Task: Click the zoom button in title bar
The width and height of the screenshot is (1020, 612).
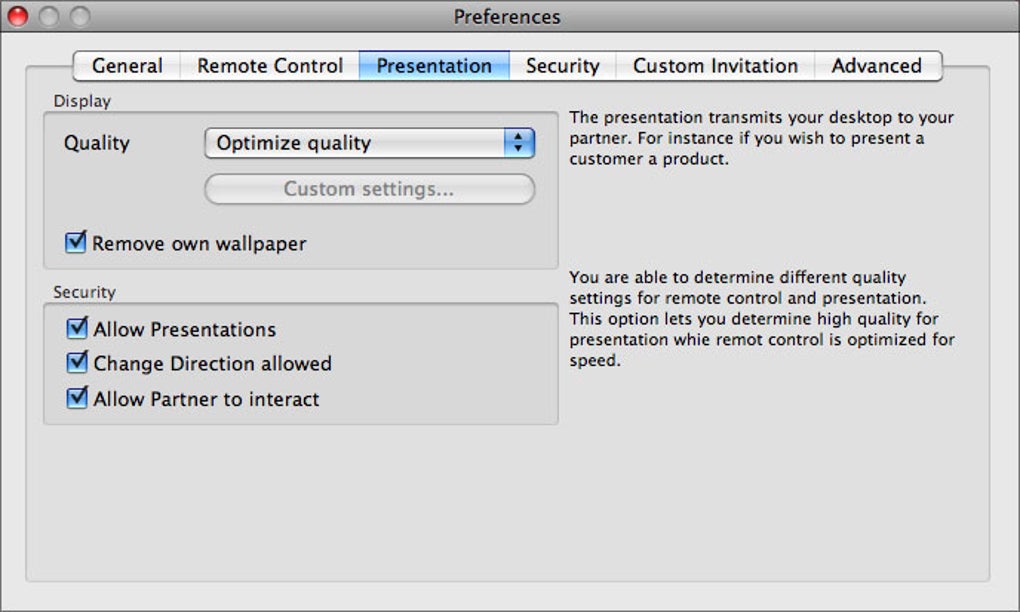Action: click(79, 16)
